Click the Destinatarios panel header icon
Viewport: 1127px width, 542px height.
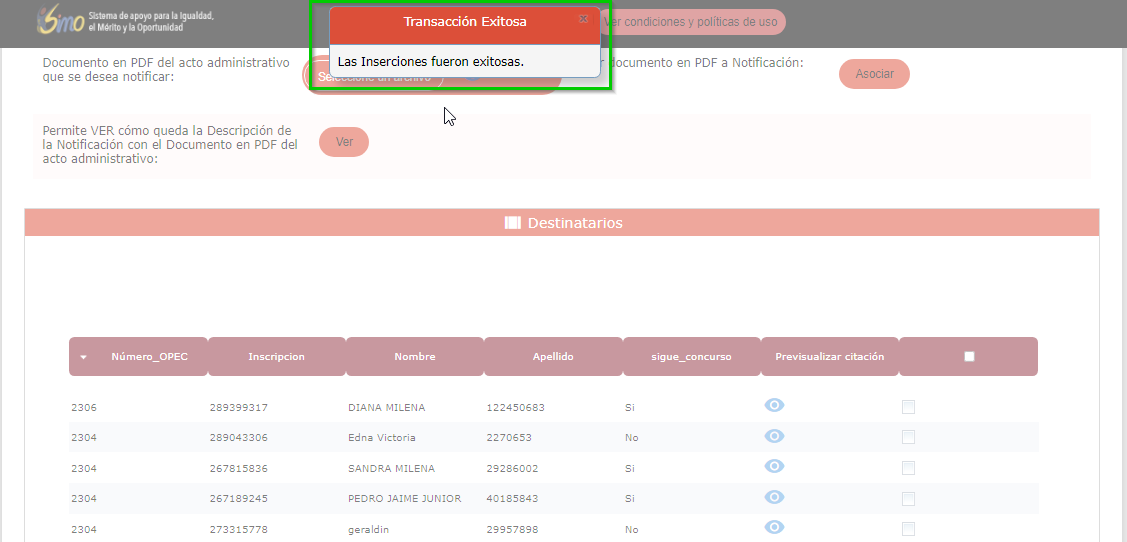[513, 223]
